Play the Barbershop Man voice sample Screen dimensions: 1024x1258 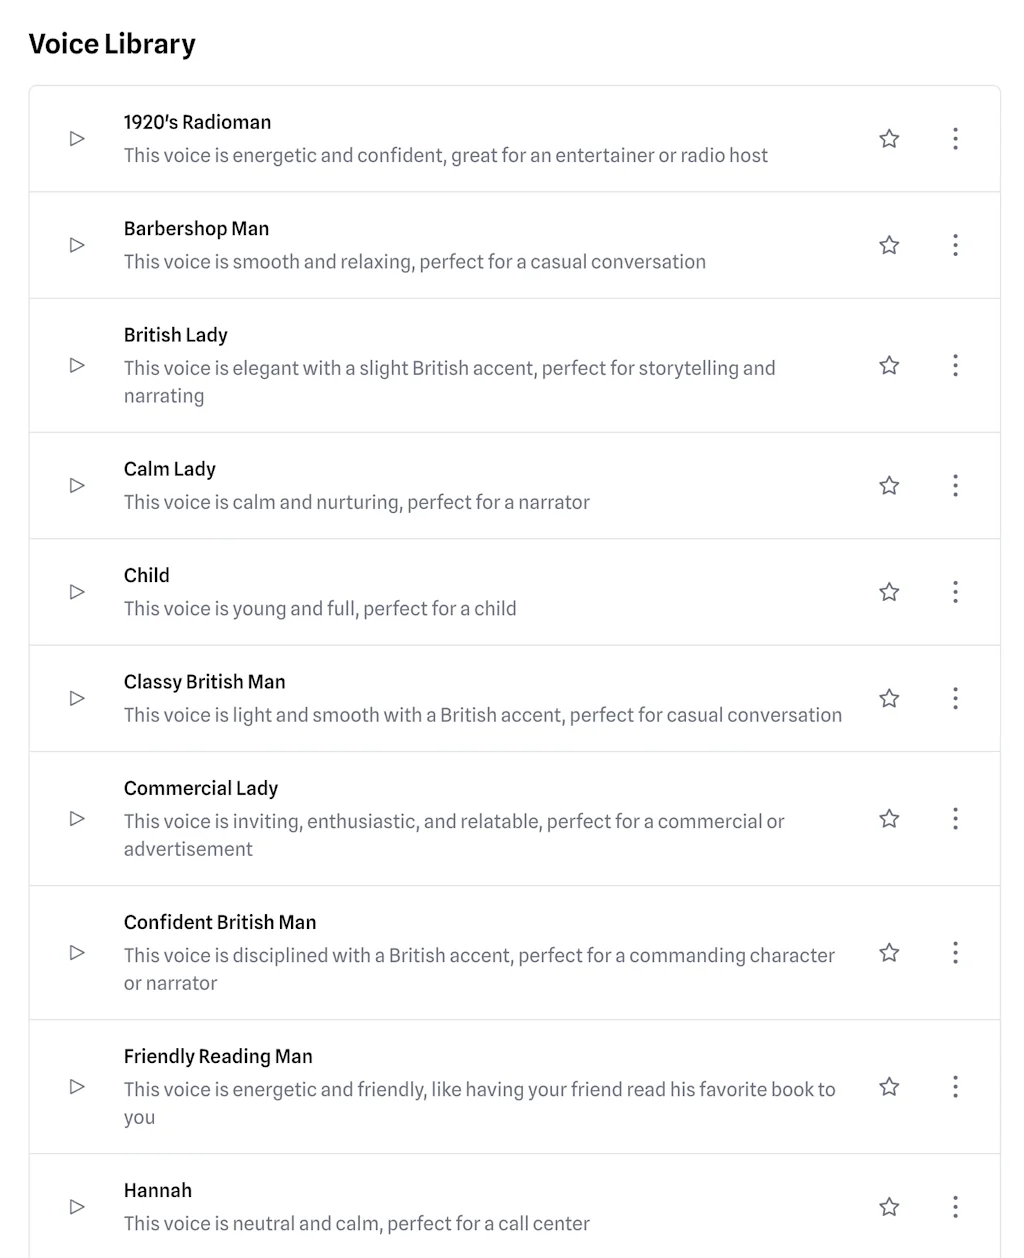coord(77,245)
